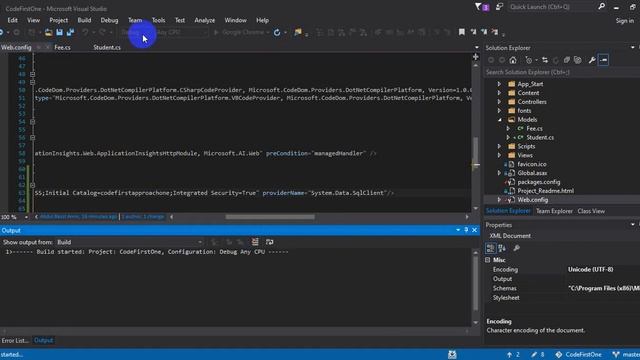Expand Global.asax node
This screenshot has height=360, width=640.
point(499,173)
